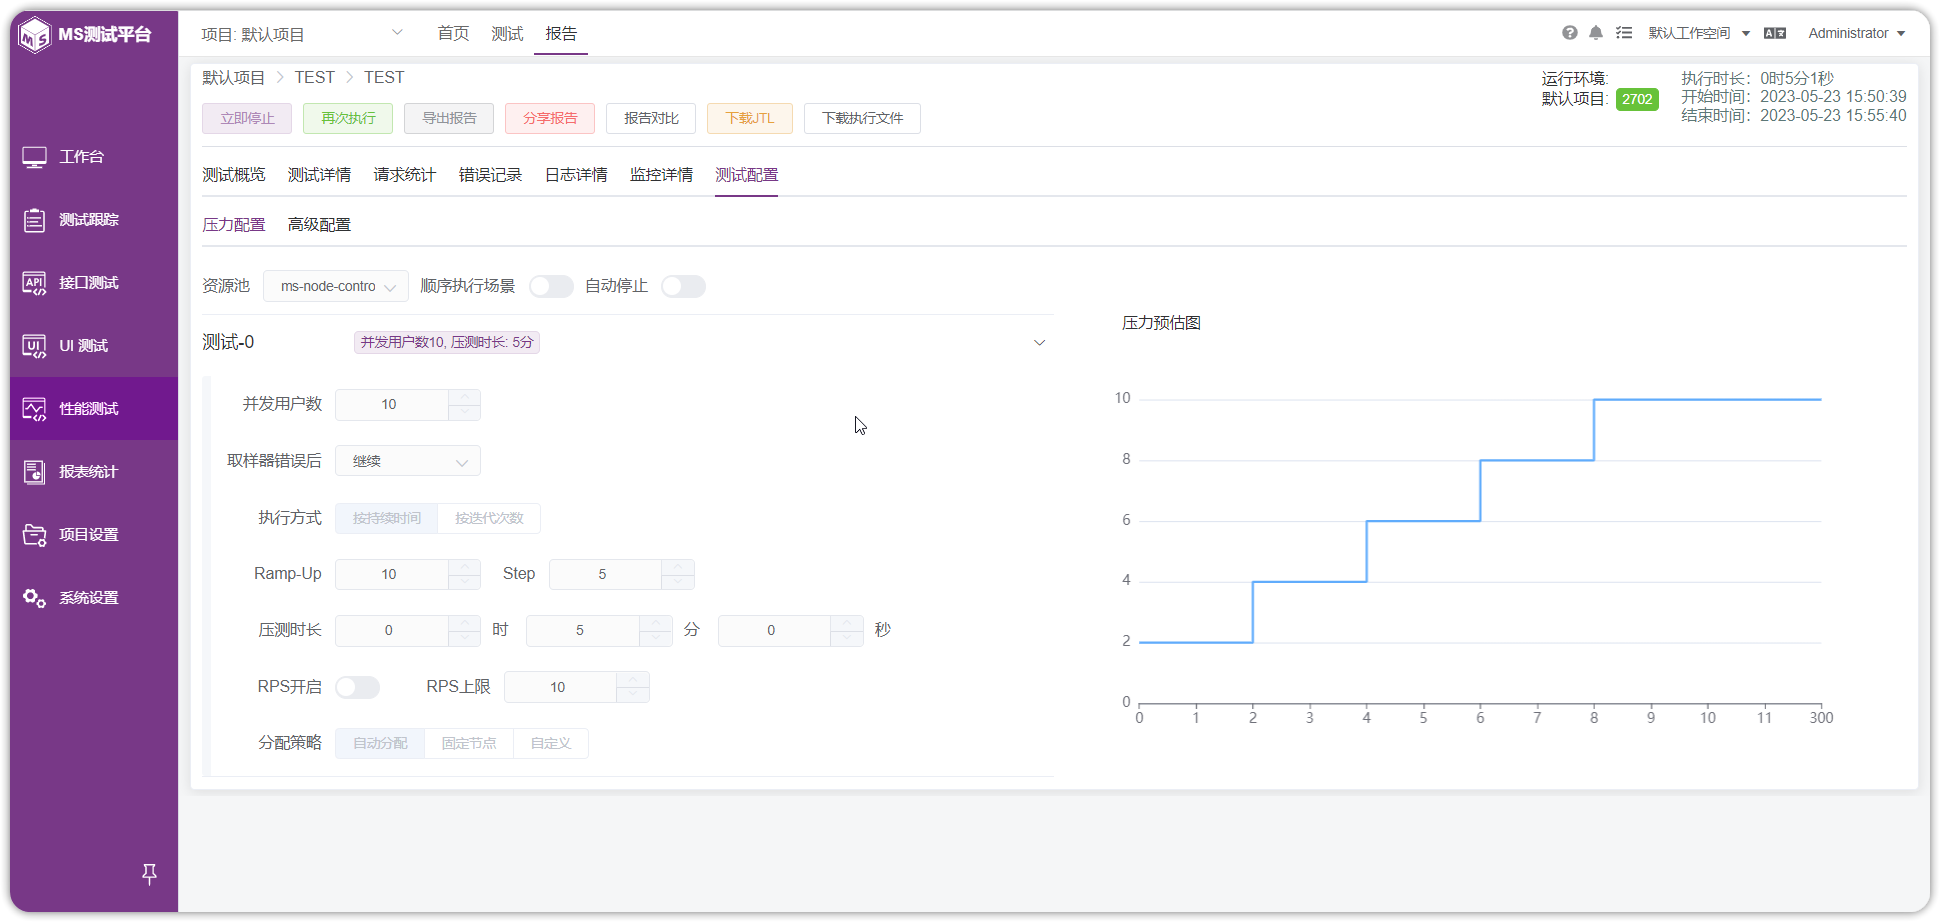The width and height of the screenshot is (1940, 922).
Task: Open the notification bell icon
Action: pyautogui.click(x=1596, y=33)
